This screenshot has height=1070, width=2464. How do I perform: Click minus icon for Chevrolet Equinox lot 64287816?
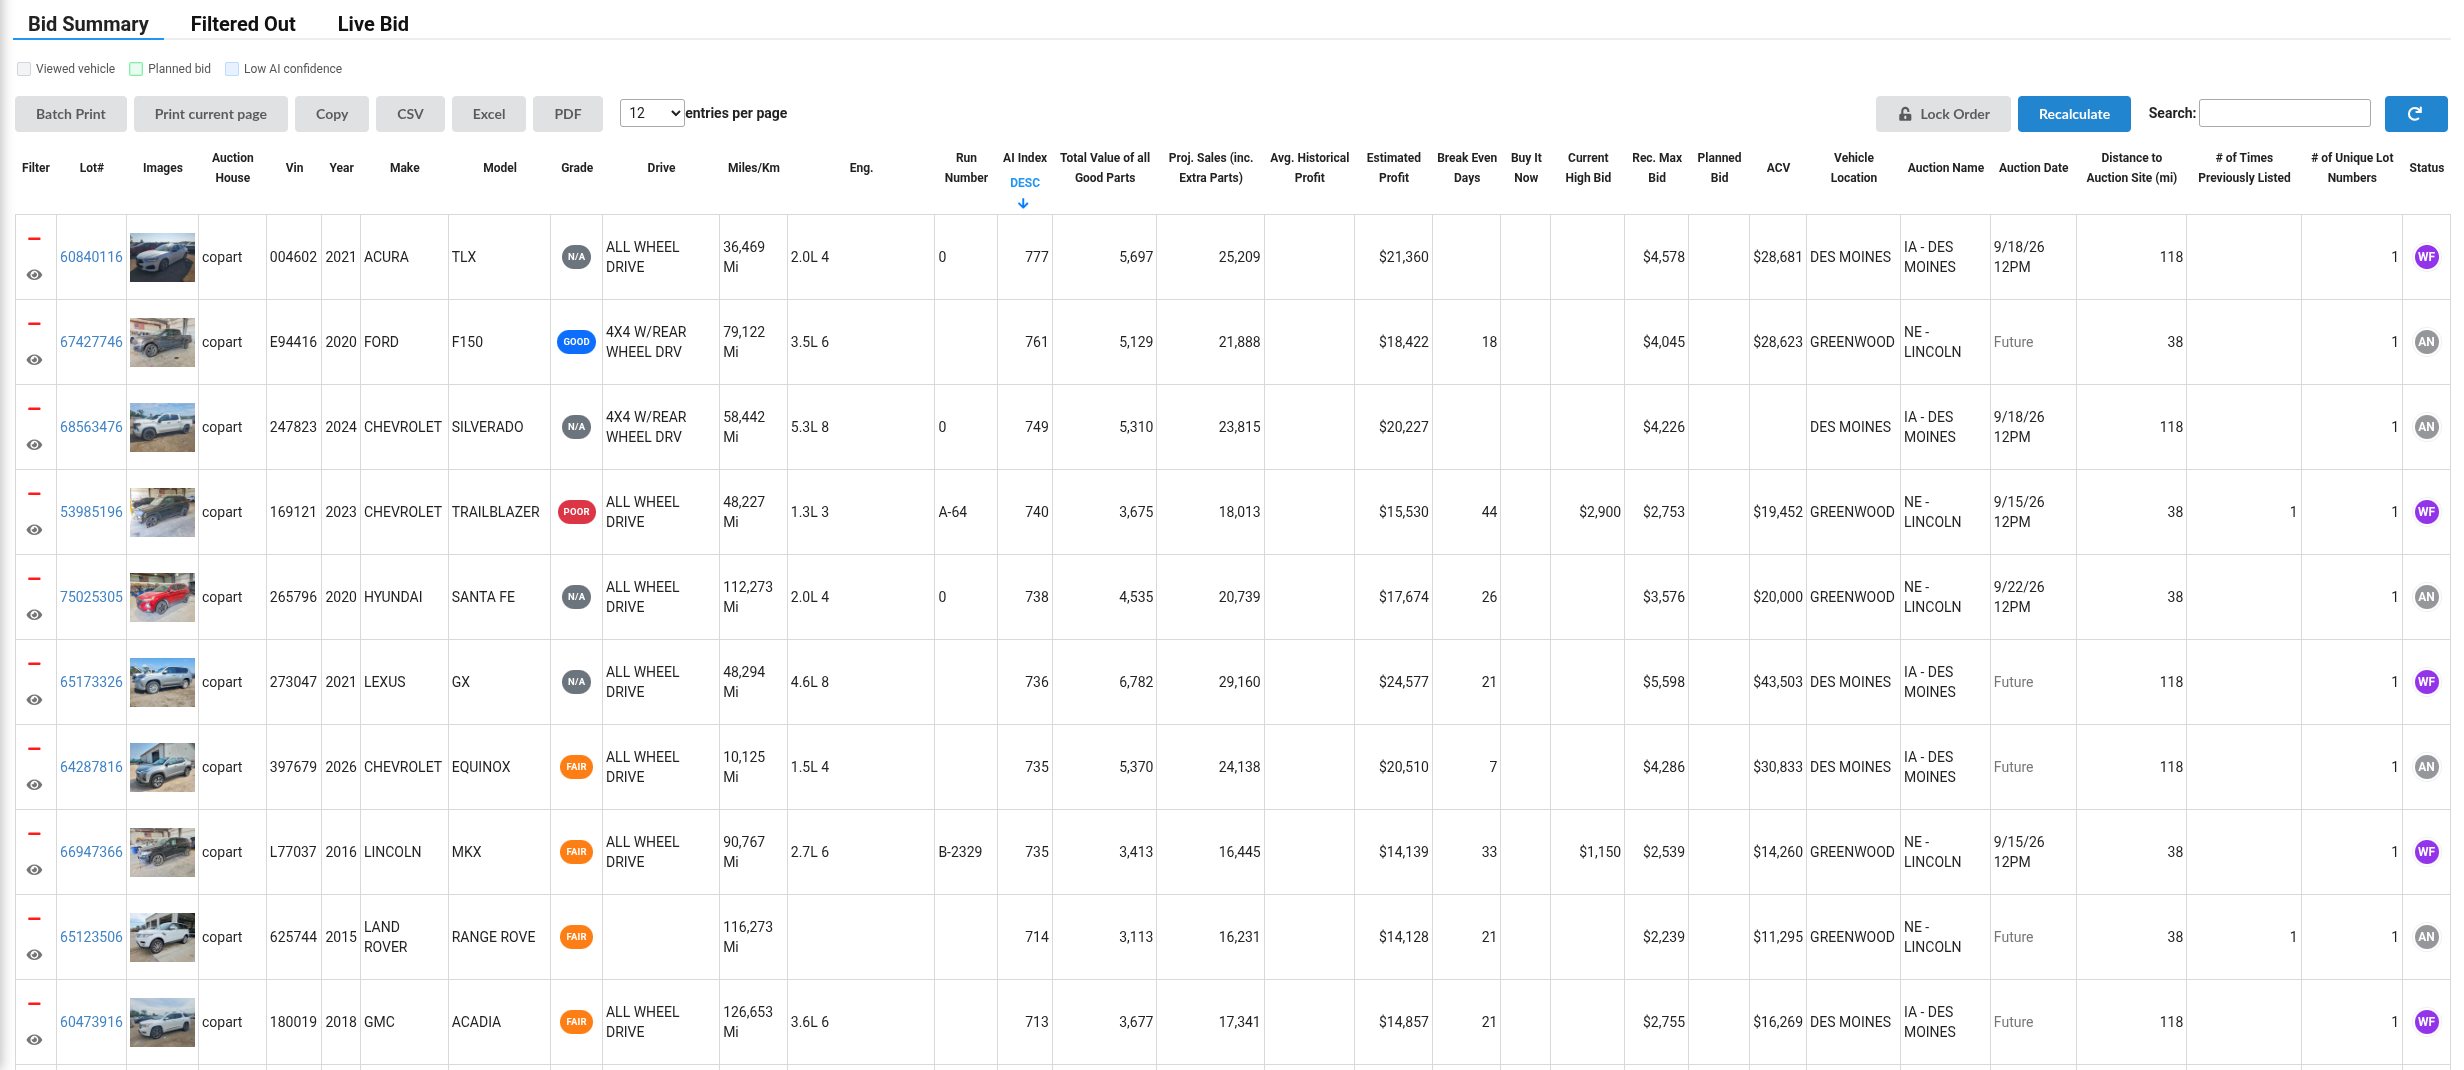click(x=34, y=749)
